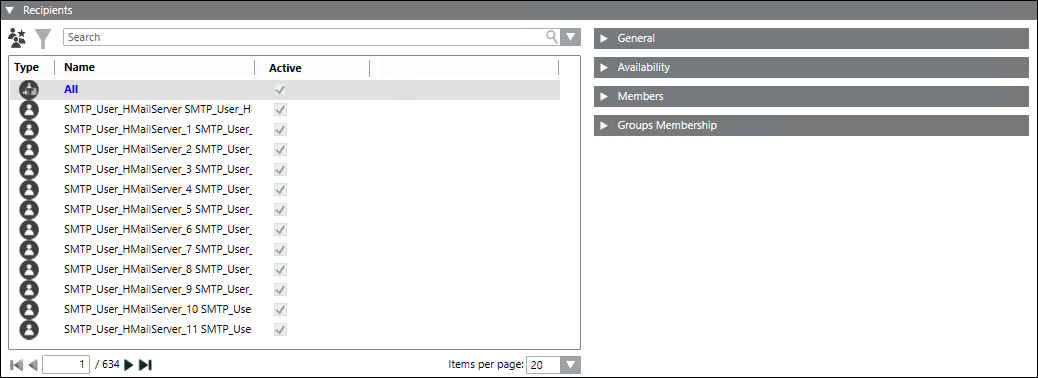Expand the Availability section

(x=812, y=68)
